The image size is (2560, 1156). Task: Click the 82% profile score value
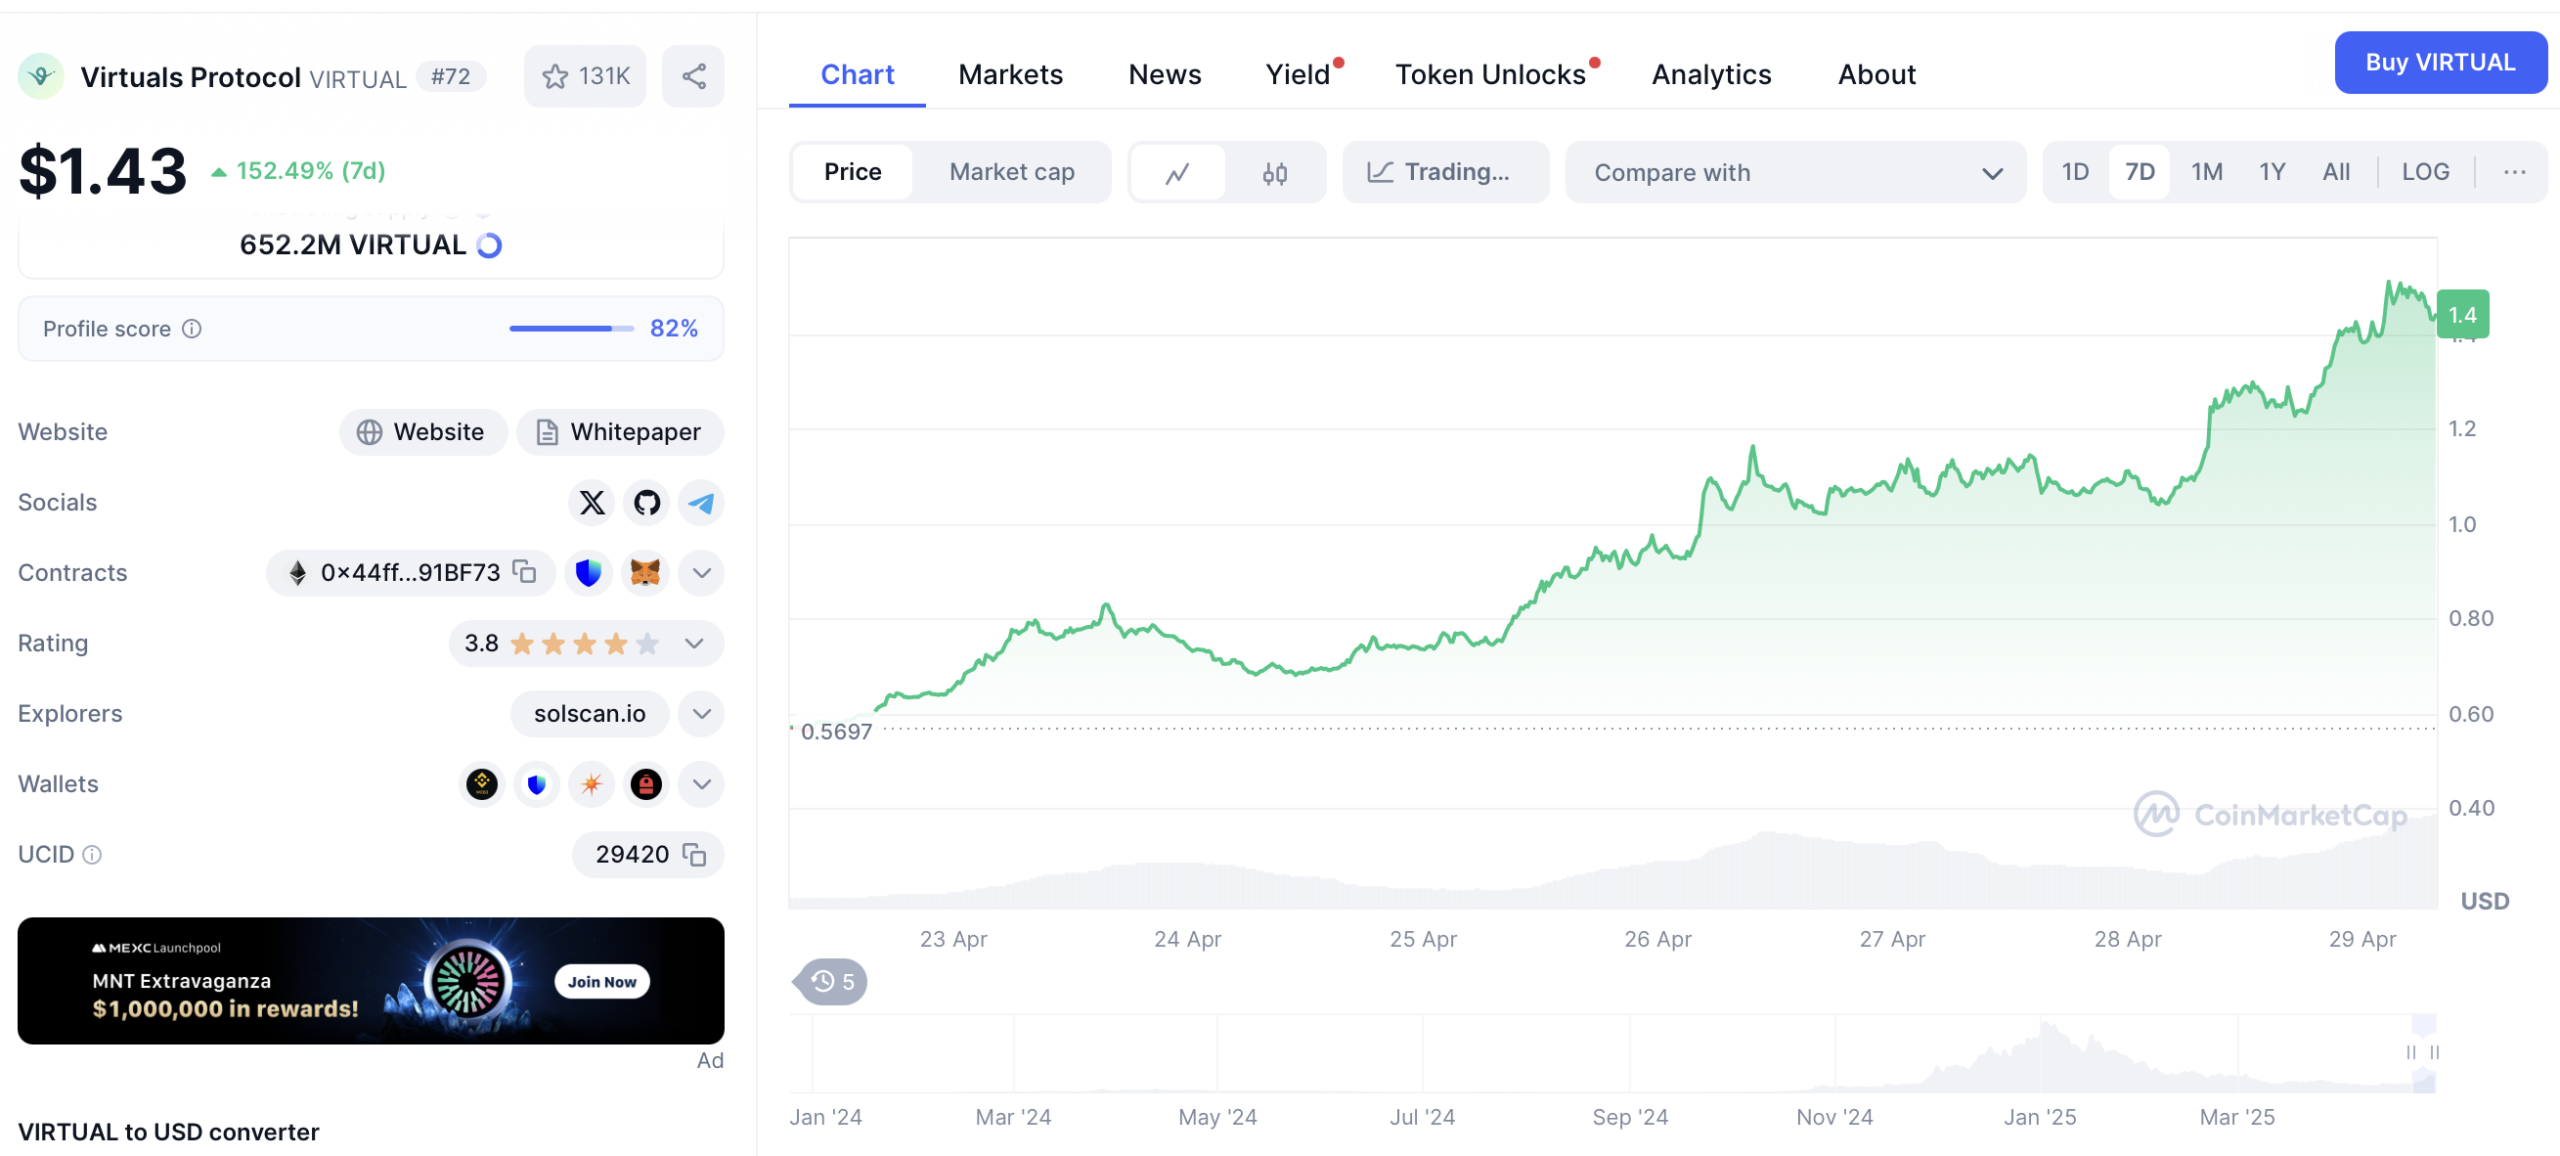pos(674,329)
